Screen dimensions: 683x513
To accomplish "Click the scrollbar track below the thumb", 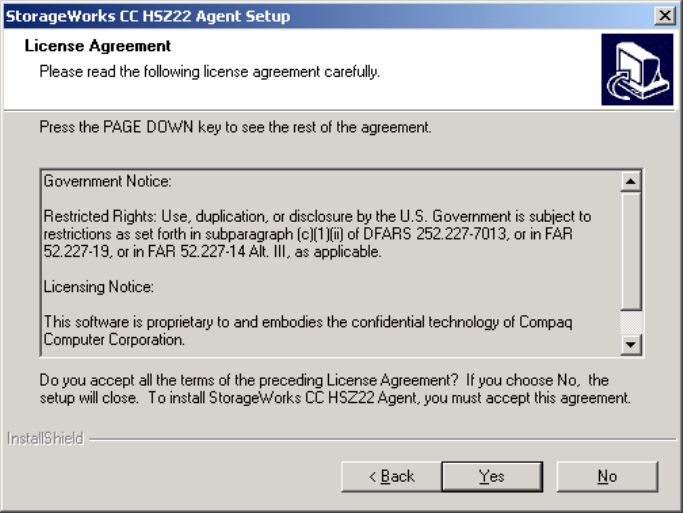I will (630, 323).
